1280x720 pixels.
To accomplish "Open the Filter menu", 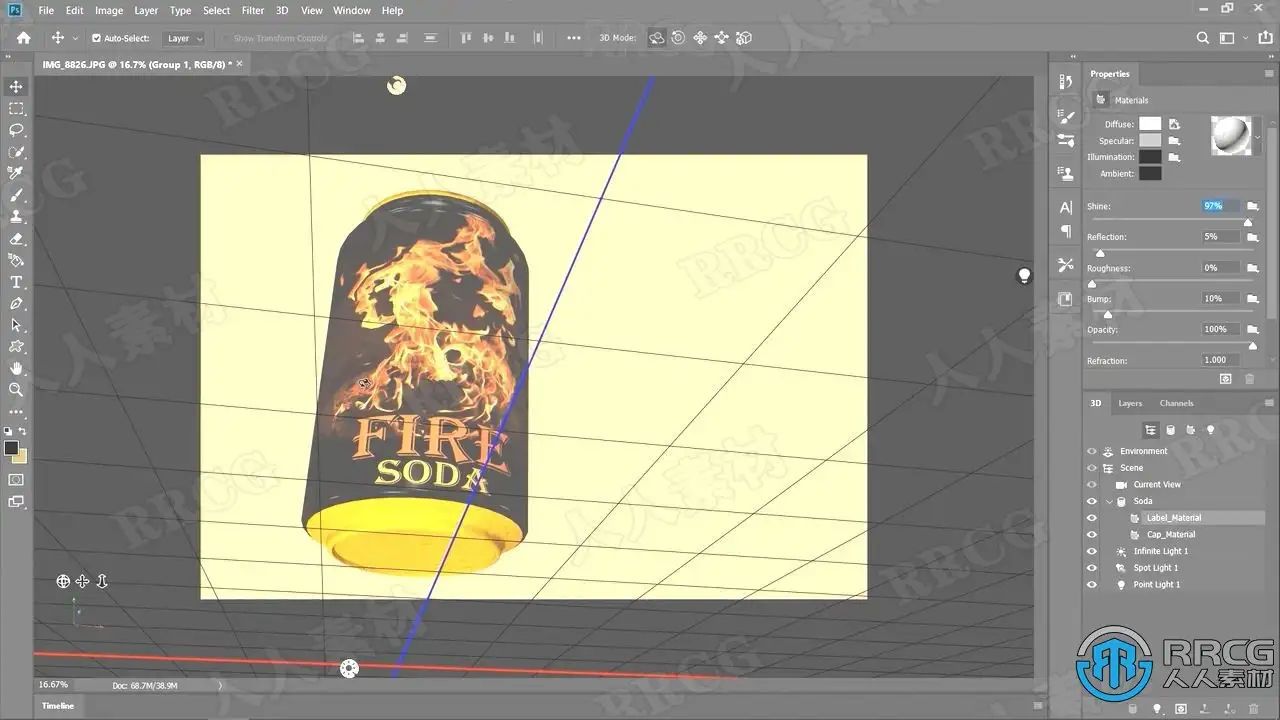I will [x=253, y=10].
